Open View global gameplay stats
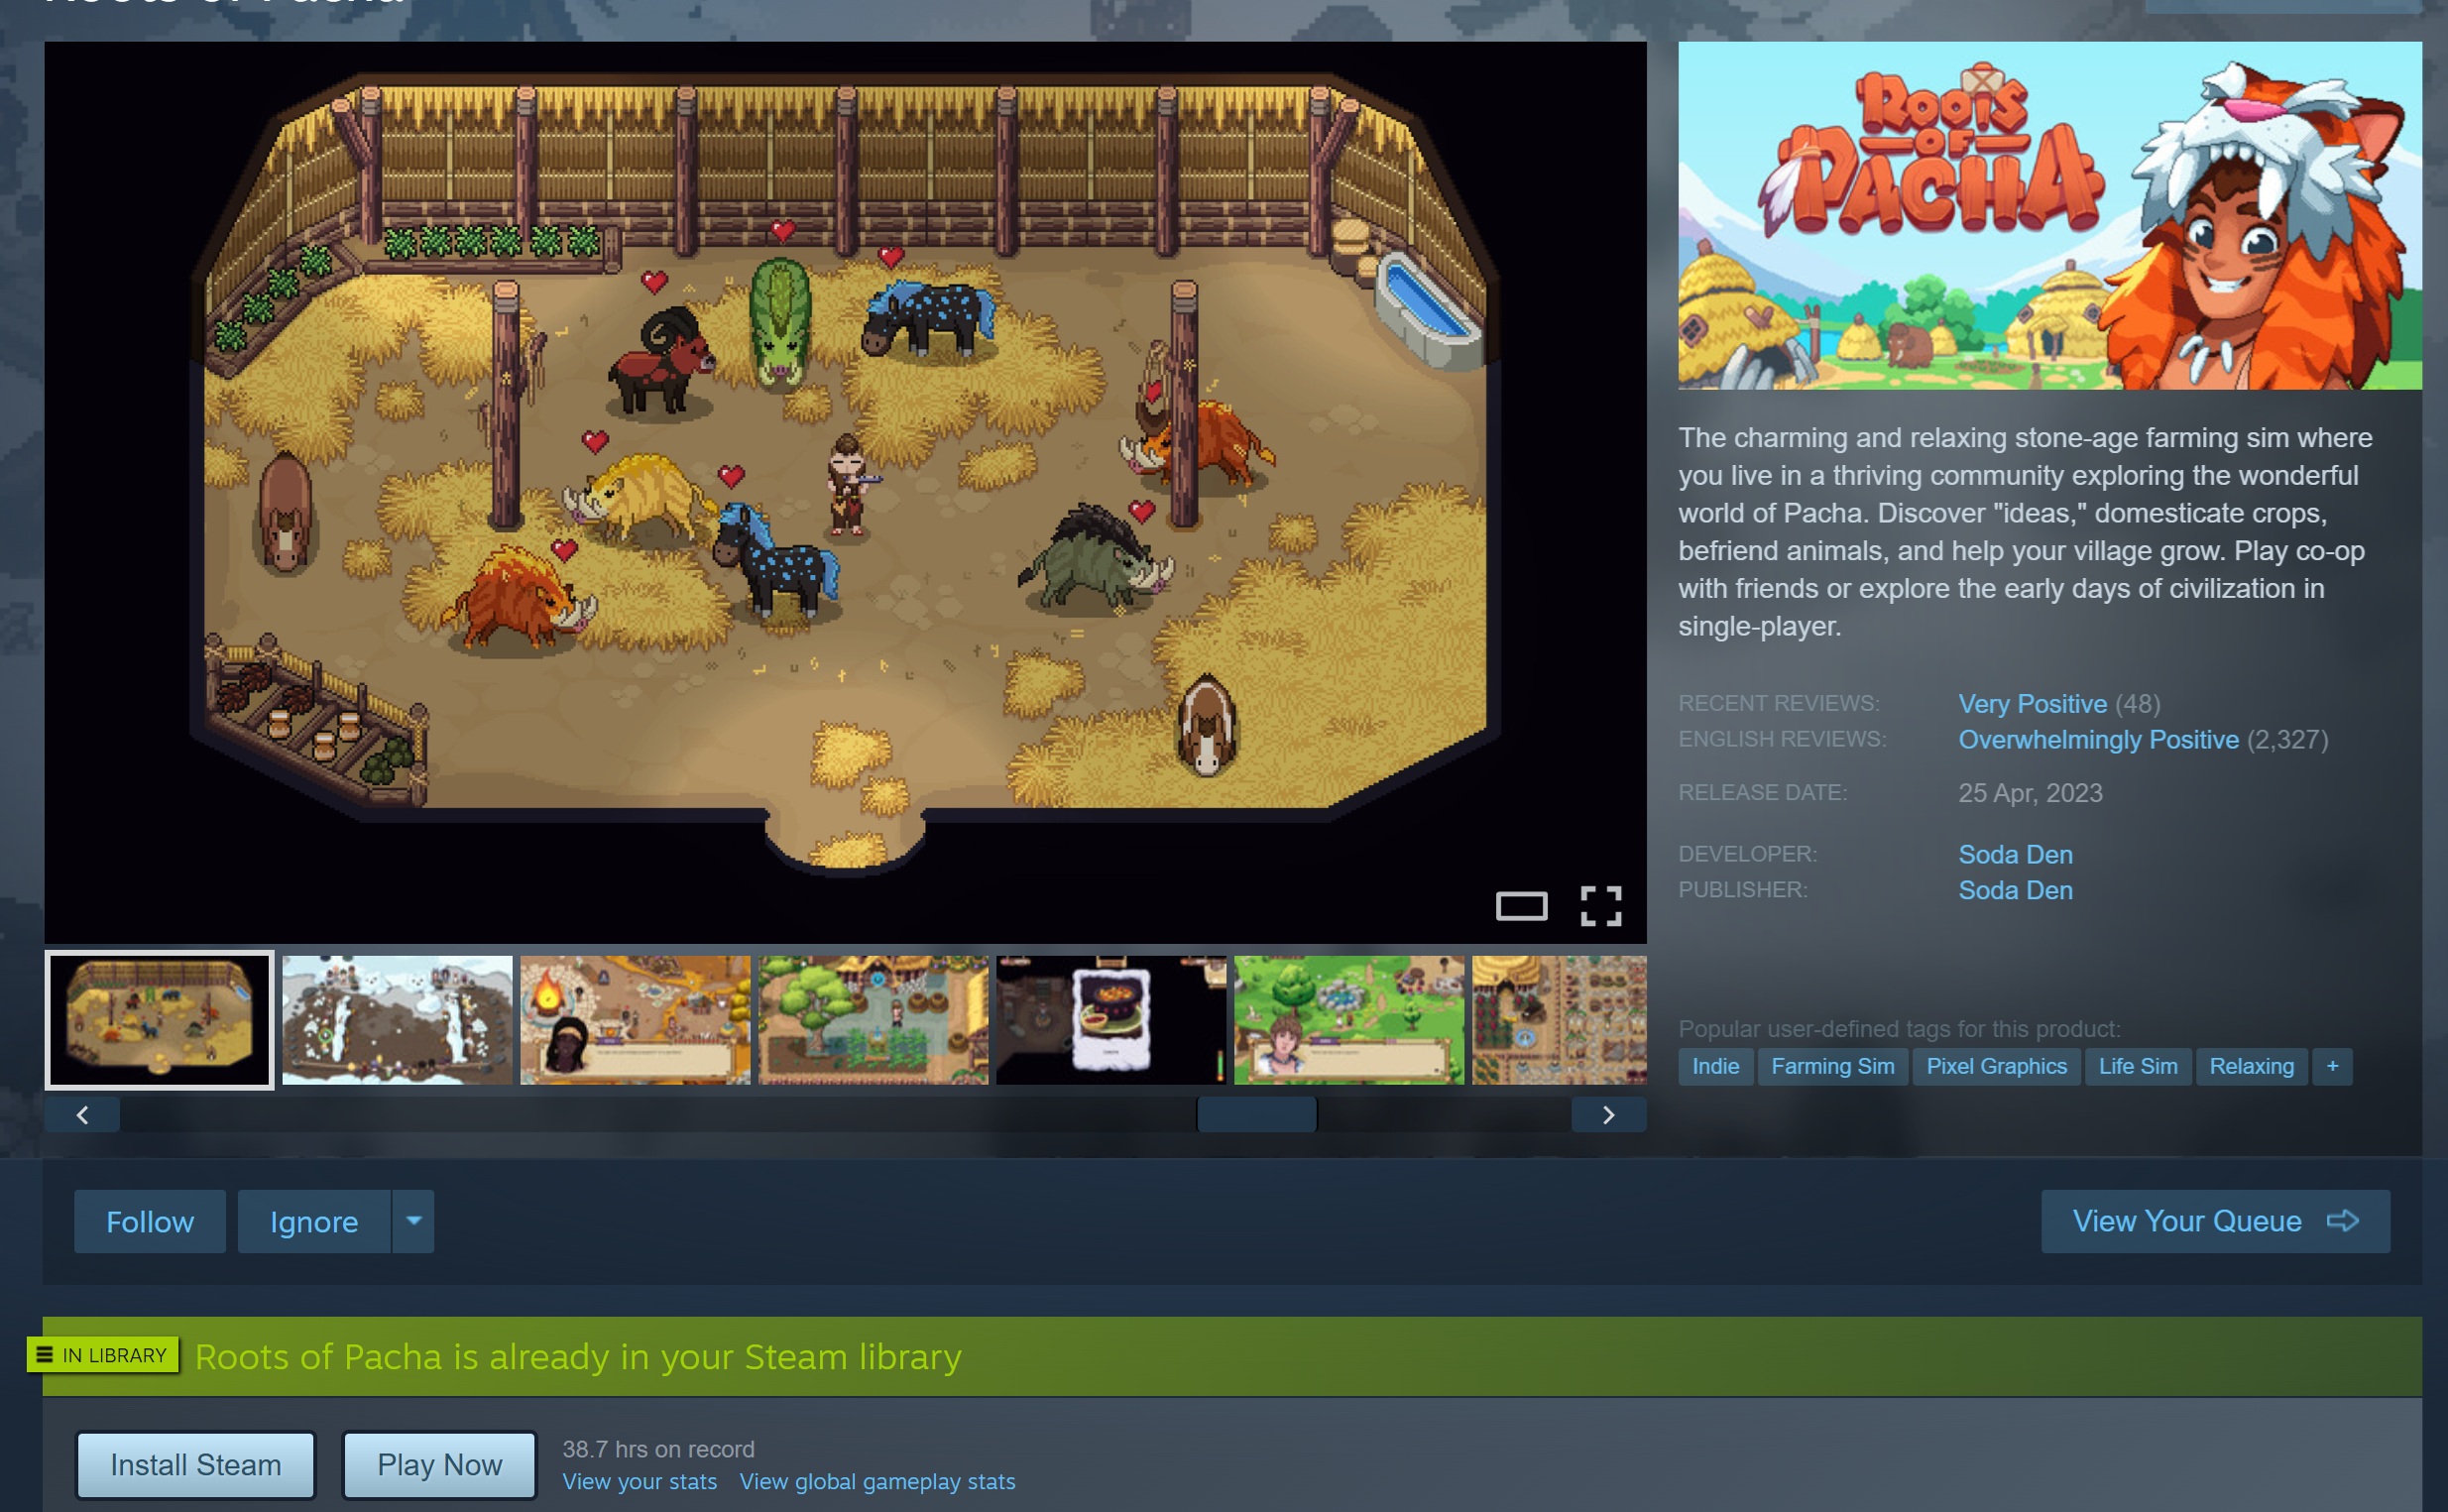The width and height of the screenshot is (2448, 1512). [x=877, y=1482]
